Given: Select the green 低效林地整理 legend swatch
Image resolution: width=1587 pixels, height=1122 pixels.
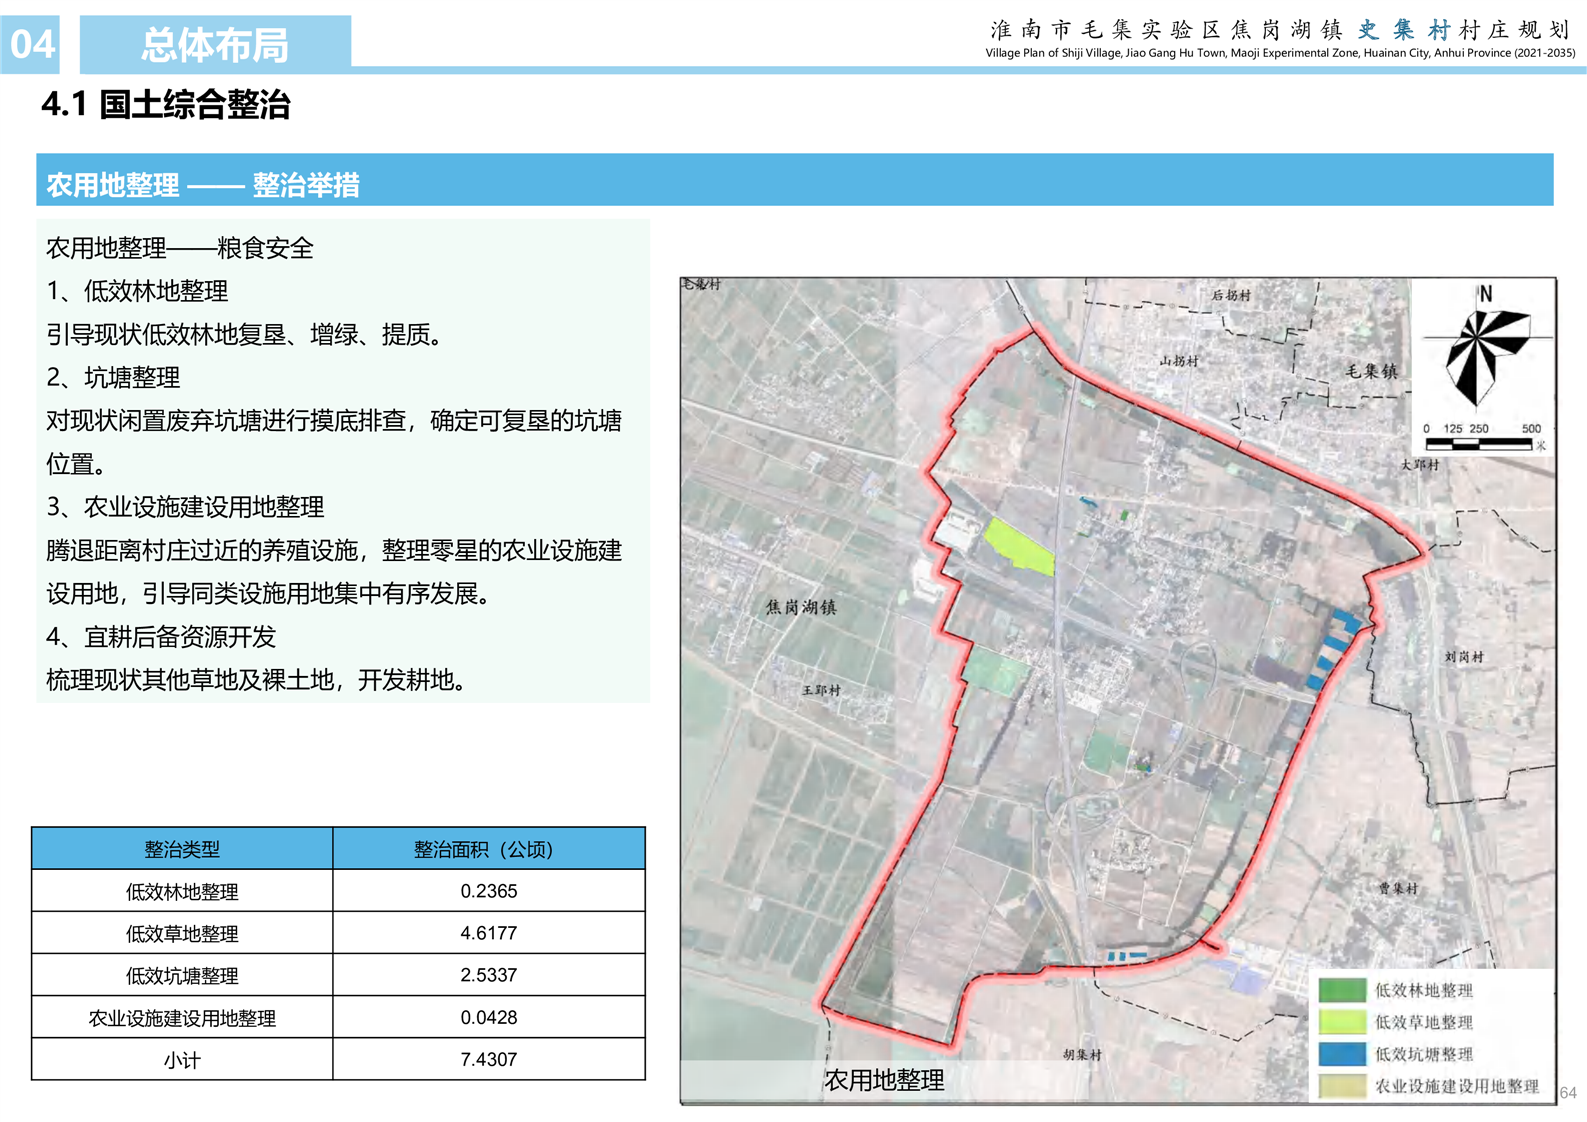Looking at the screenshot, I should (x=1341, y=990).
